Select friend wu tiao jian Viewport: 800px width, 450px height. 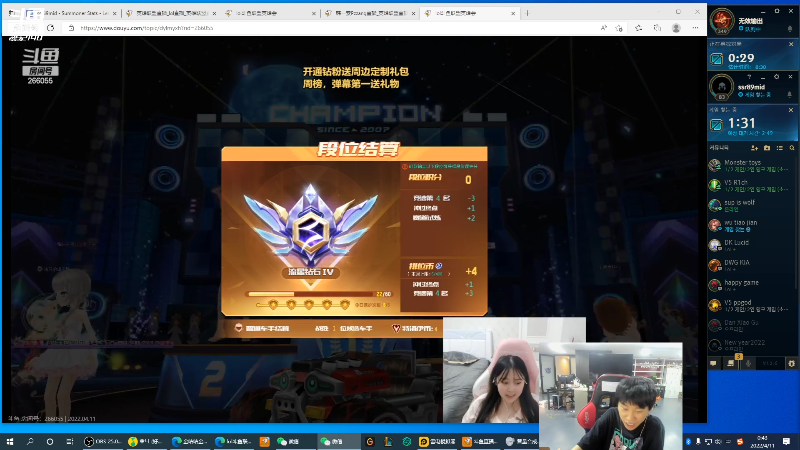pyautogui.click(x=752, y=226)
